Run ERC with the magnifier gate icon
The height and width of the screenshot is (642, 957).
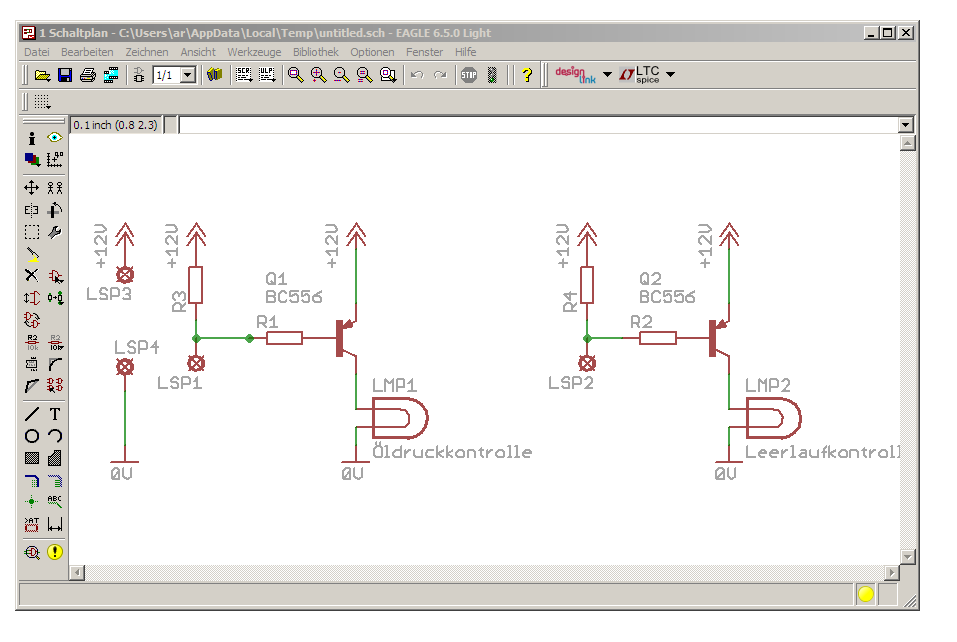32,552
